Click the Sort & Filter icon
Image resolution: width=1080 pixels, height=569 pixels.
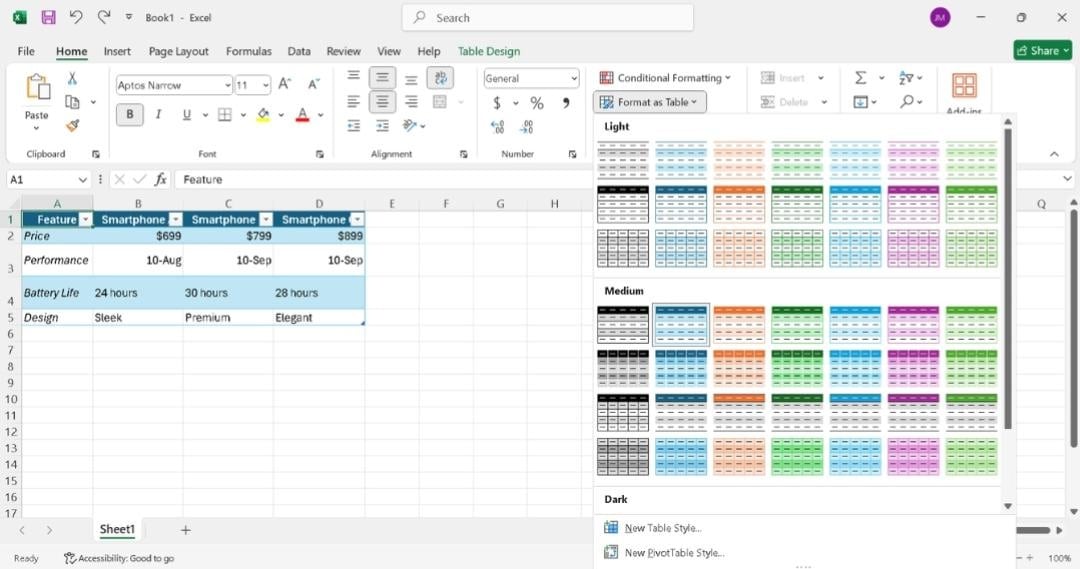pos(906,78)
